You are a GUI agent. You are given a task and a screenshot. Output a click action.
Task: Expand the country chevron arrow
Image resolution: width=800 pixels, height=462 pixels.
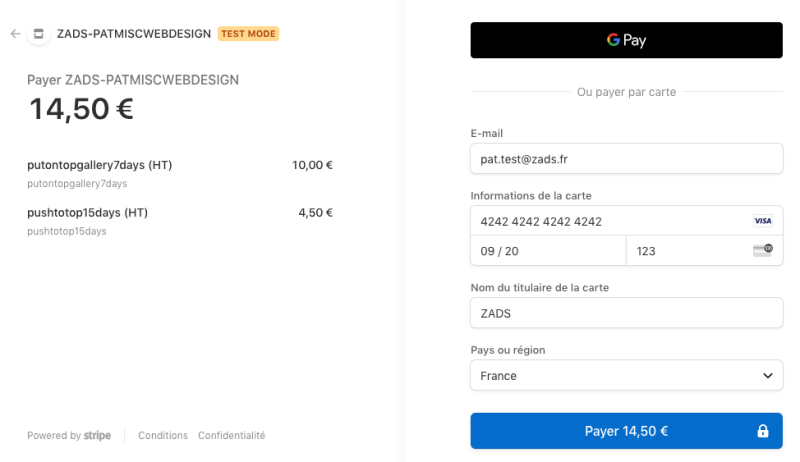767,376
